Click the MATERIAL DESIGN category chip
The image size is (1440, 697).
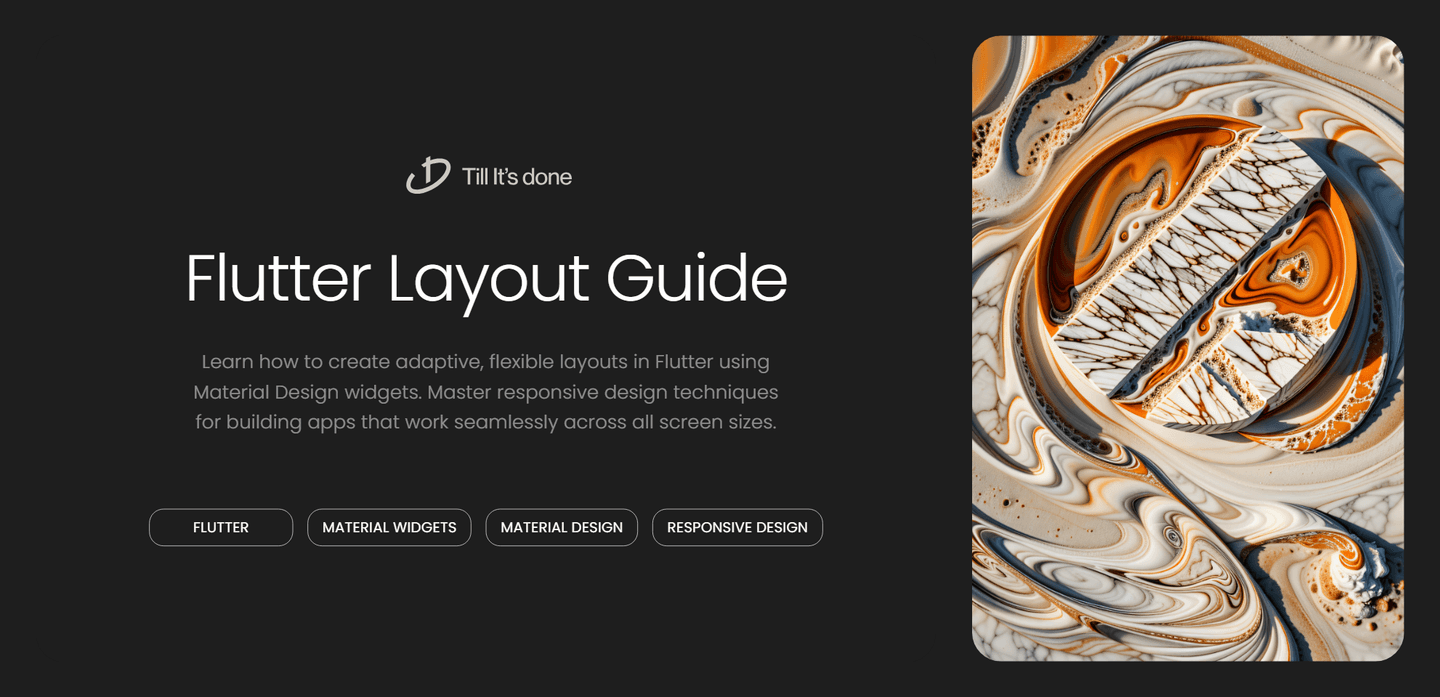562,527
